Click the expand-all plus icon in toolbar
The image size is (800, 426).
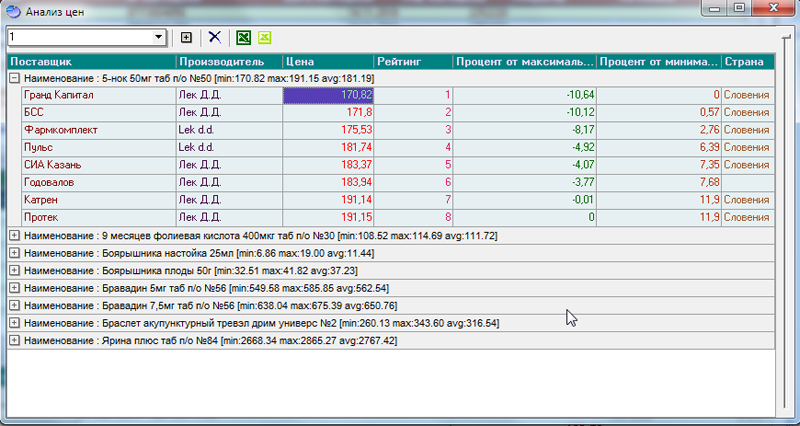coord(186,37)
